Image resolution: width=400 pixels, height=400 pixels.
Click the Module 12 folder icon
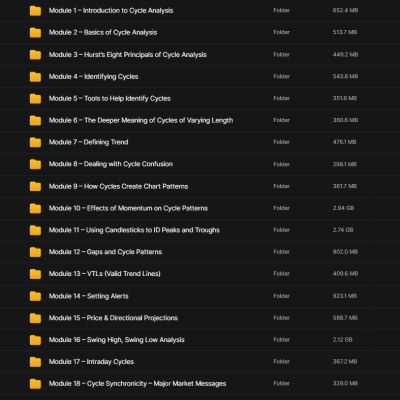pyautogui.click(x=35, y=252)
